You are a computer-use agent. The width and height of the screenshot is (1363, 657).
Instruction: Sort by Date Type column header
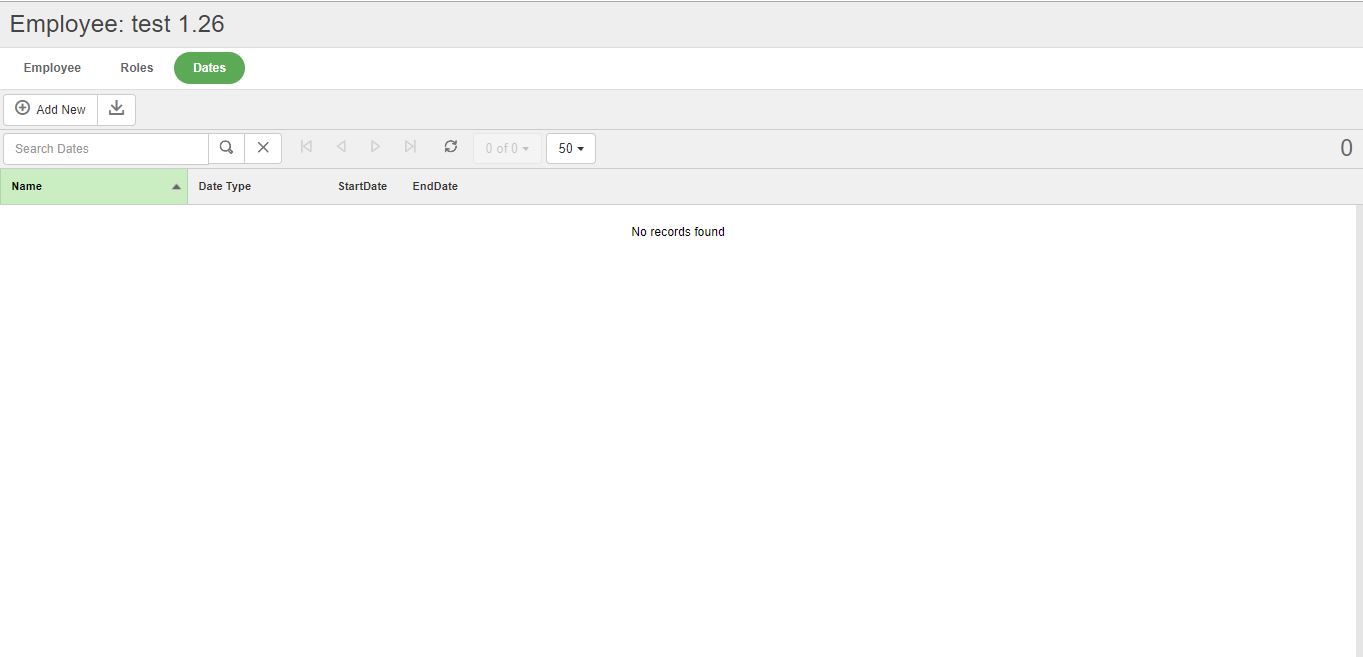pyautogui.click(x=225, y=187)
